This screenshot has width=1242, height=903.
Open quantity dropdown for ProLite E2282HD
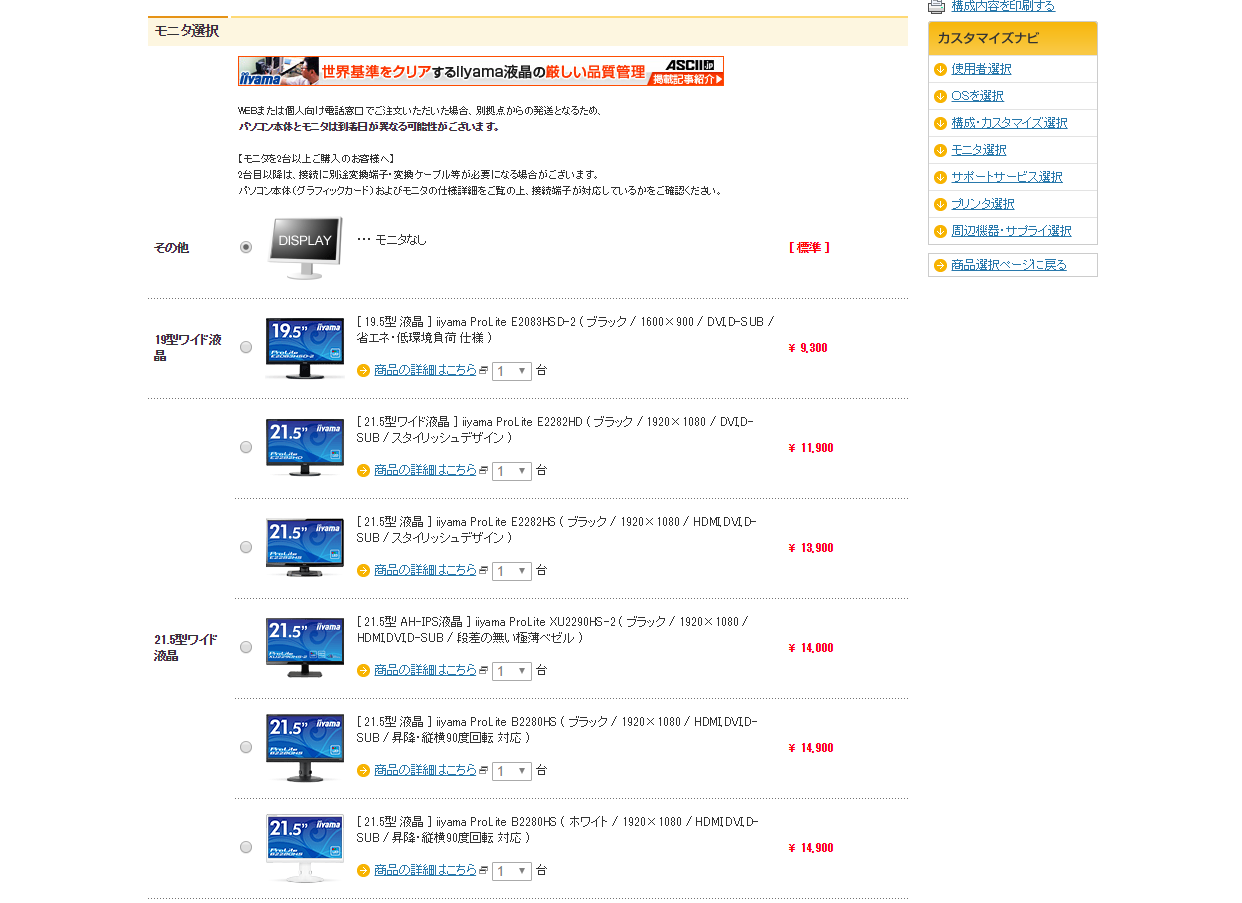511,471
